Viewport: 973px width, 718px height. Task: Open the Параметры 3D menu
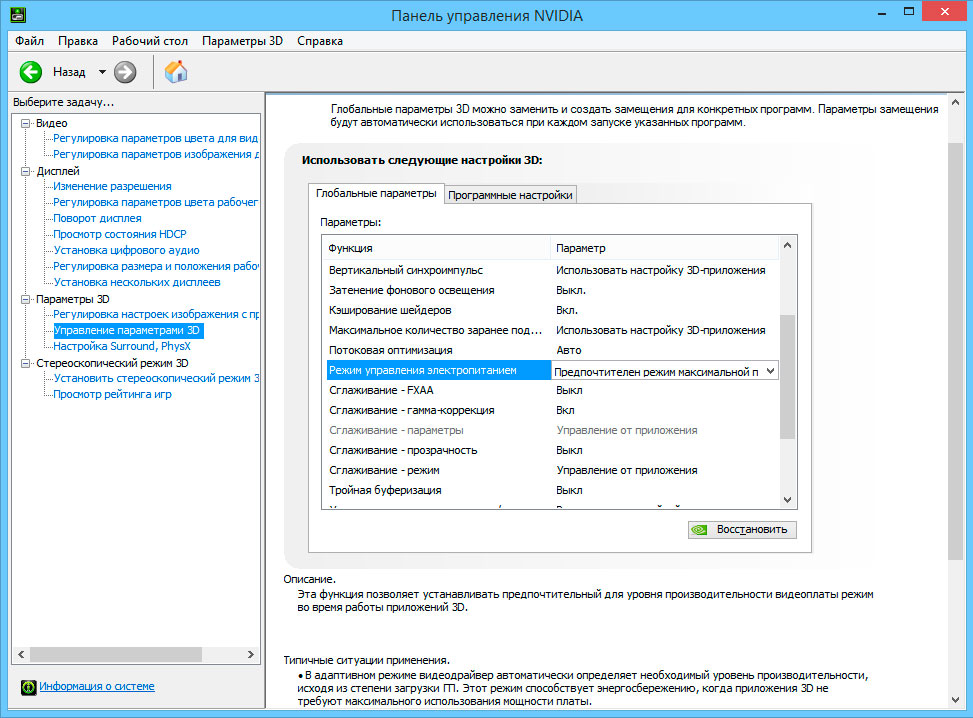point(242,41)
